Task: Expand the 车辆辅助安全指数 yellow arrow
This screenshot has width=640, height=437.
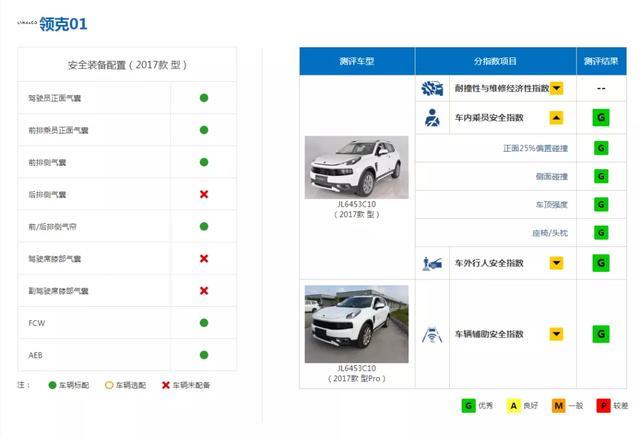Action: pos(556,334)
